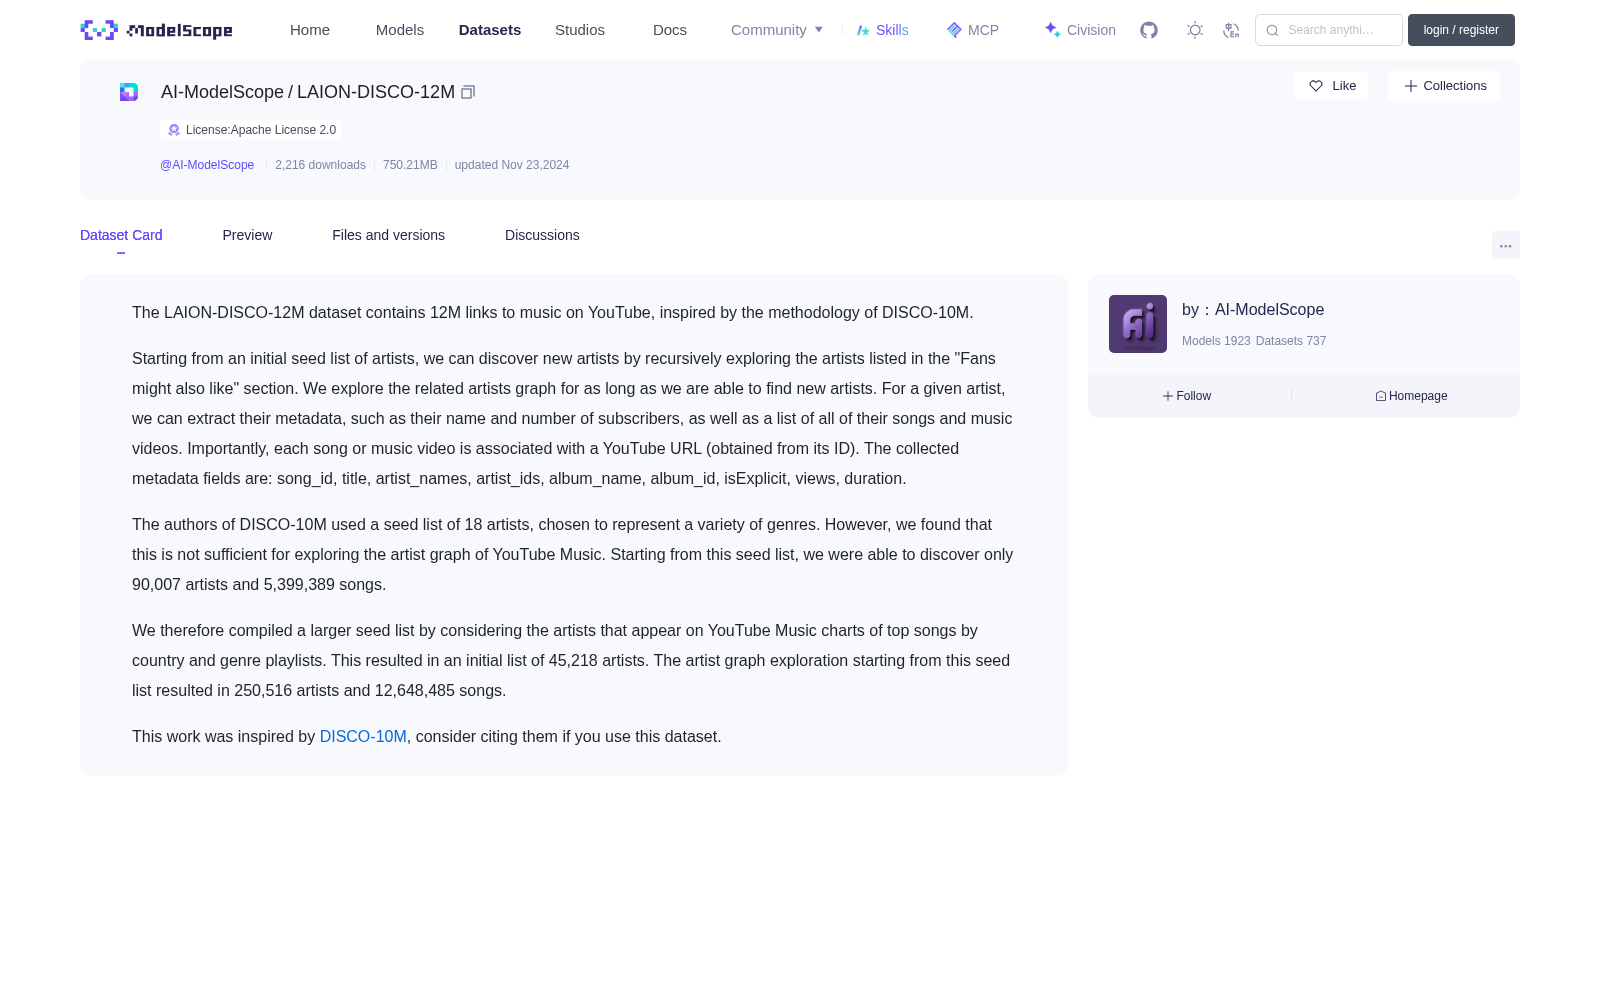Switch to Files and versions tab
This screenshot has height=1000, width=1600.
click(x=388, y=235)
